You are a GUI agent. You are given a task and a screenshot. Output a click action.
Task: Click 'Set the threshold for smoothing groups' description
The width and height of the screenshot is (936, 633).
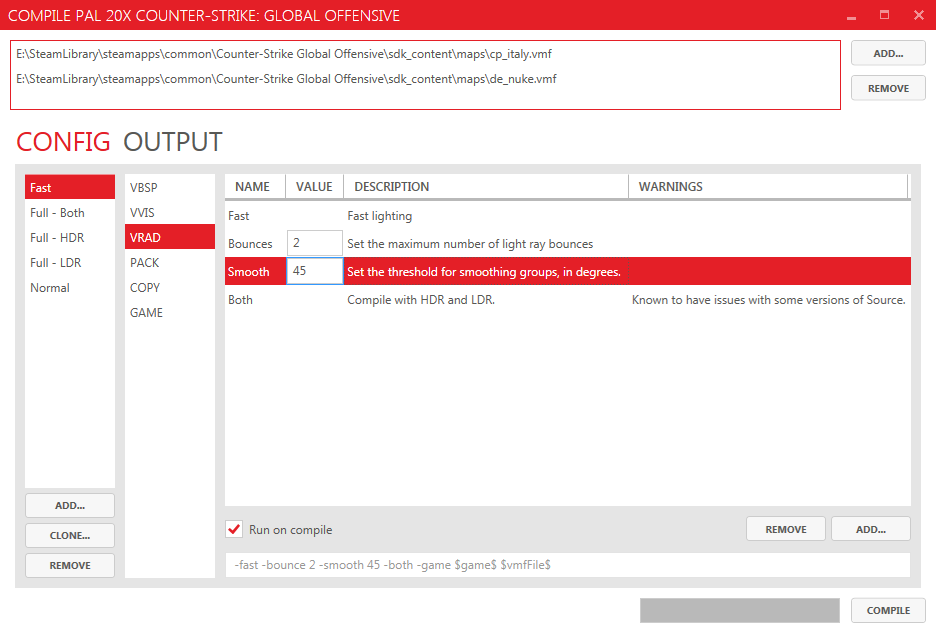(x=484, y=272)
